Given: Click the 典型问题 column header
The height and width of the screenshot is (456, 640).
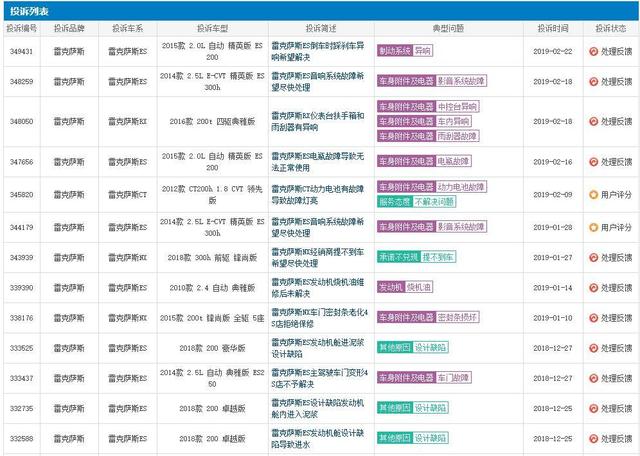Looking at the screenshot, I should tap(448, 28).
